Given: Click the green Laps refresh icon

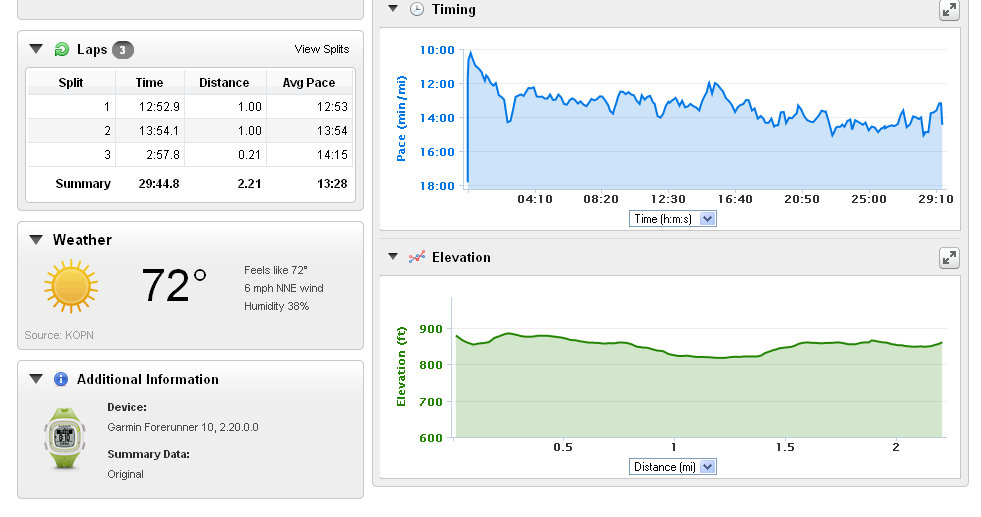Looking at the screenshot, I should (62, 49).
